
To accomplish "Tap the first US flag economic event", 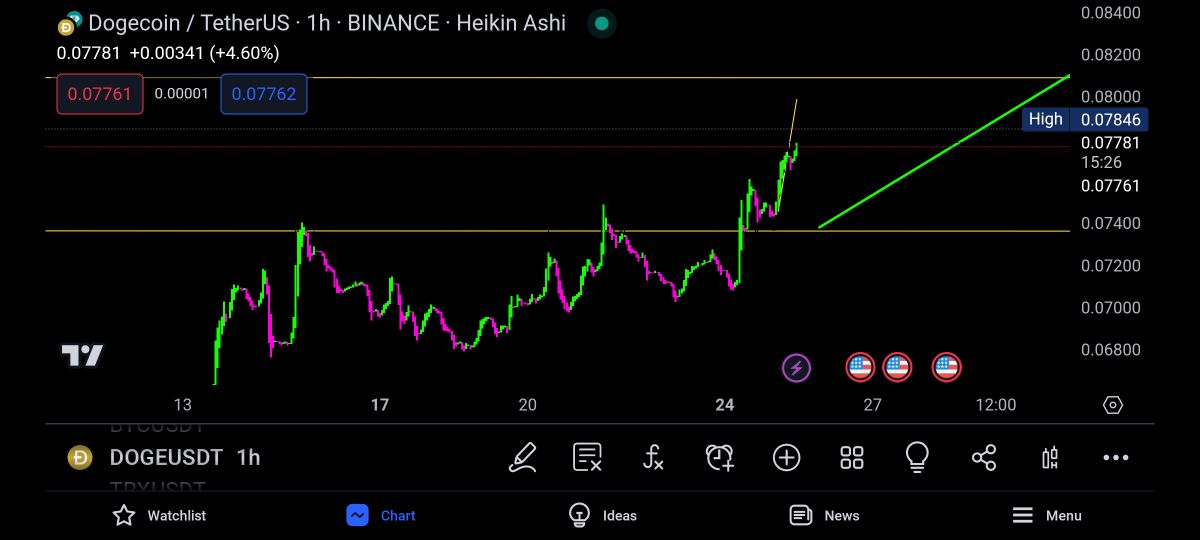I will coord(860,368).
